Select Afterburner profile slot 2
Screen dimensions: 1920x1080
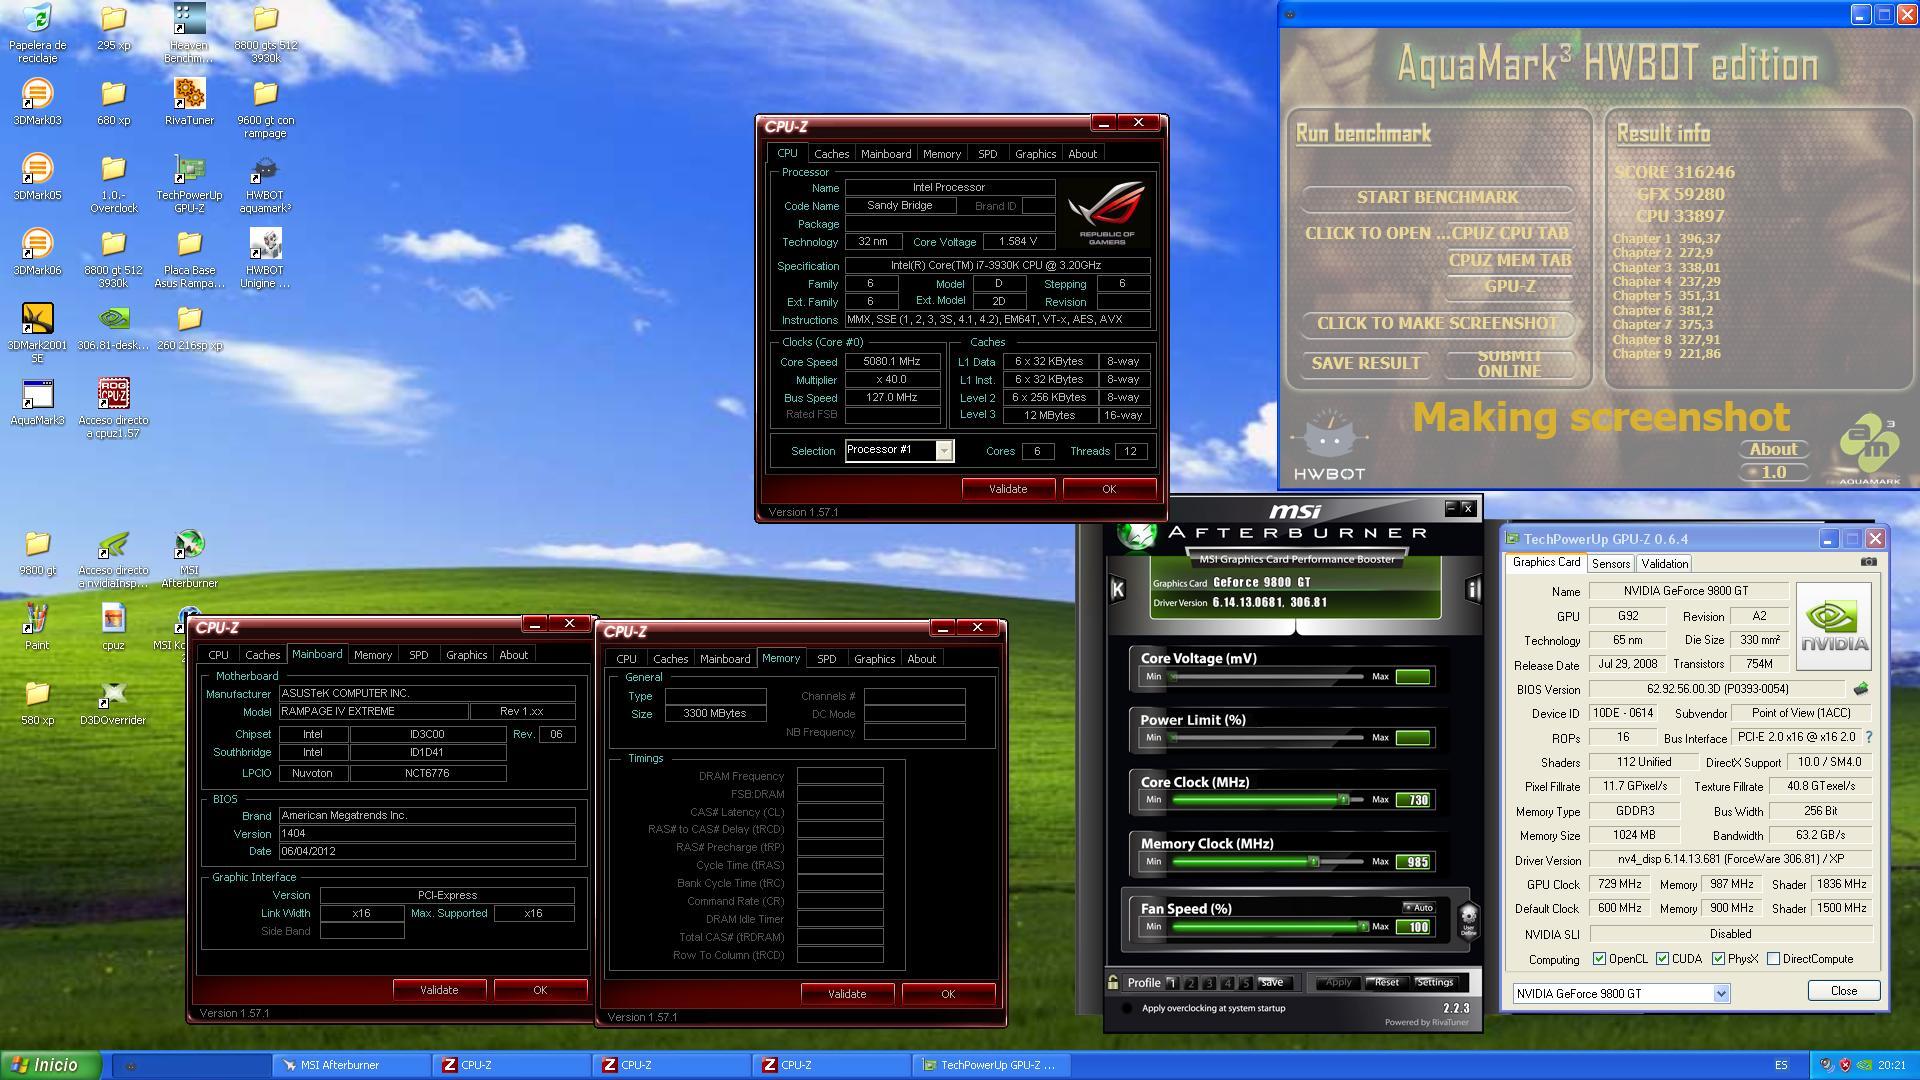point(1190,983)
